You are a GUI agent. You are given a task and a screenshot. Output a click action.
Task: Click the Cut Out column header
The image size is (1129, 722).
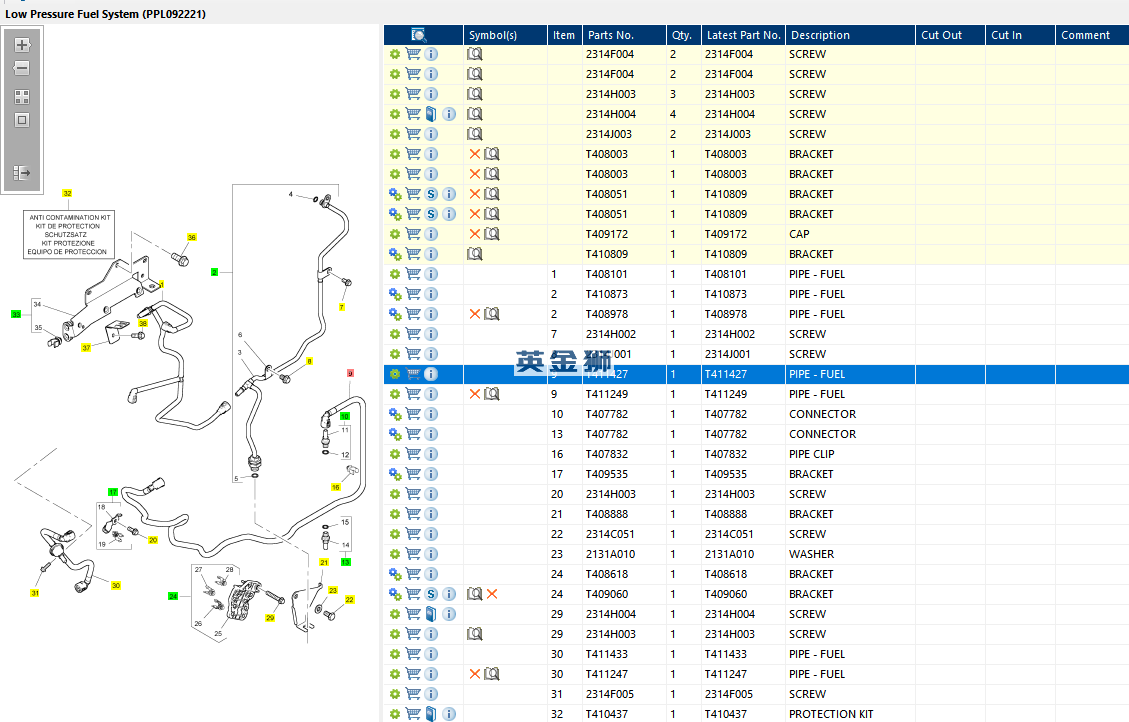point(950,35)
